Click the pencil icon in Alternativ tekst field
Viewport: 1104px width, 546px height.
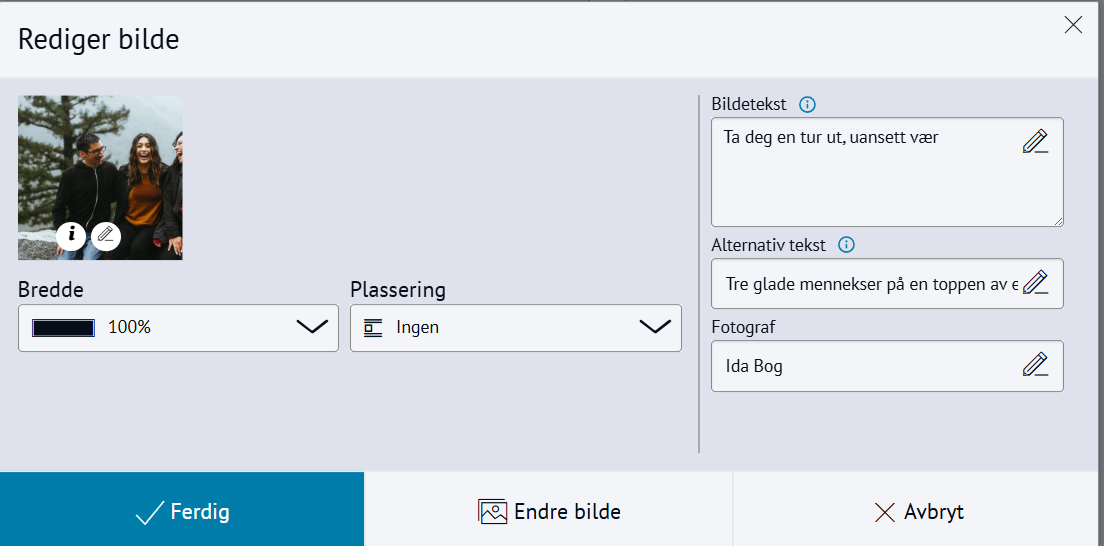point(1035,283)
